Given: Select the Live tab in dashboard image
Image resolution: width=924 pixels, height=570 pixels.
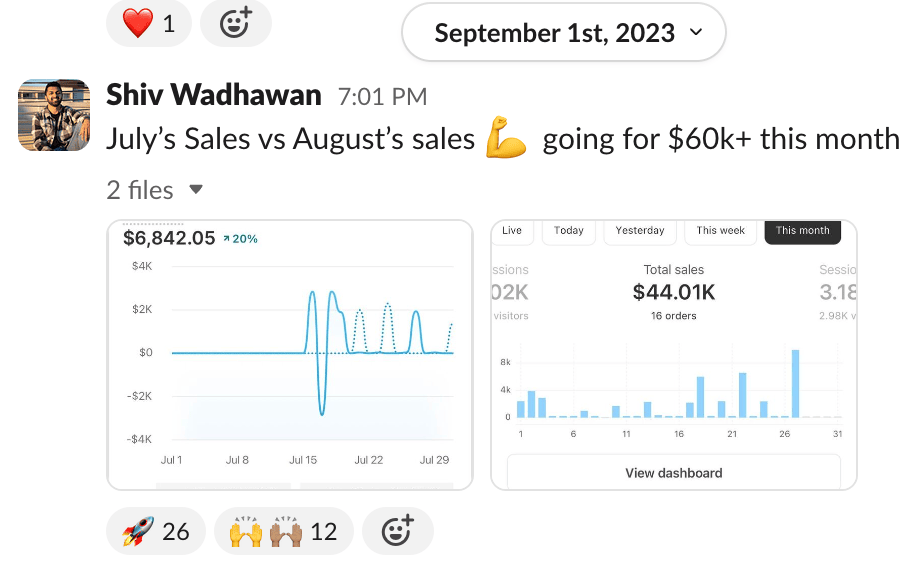Looking at the screenshot, I should 512,231.
